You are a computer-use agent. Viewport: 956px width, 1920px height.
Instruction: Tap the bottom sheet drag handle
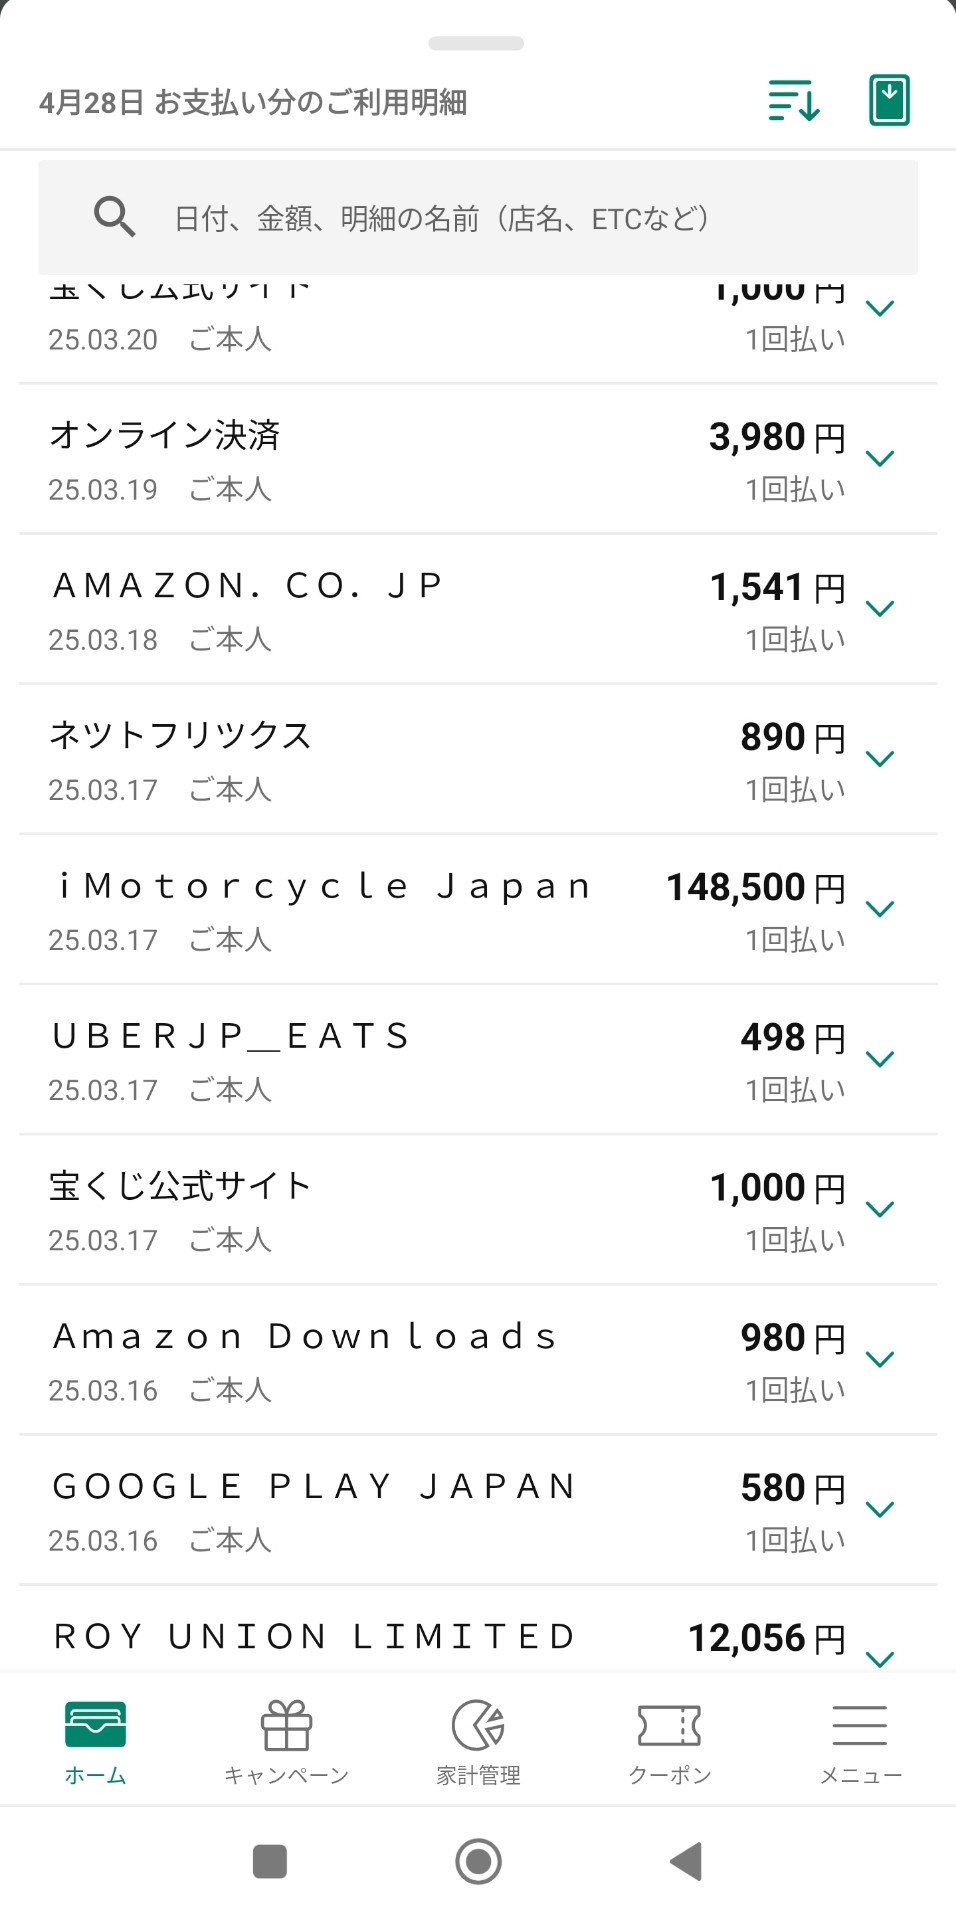[476, 43]
